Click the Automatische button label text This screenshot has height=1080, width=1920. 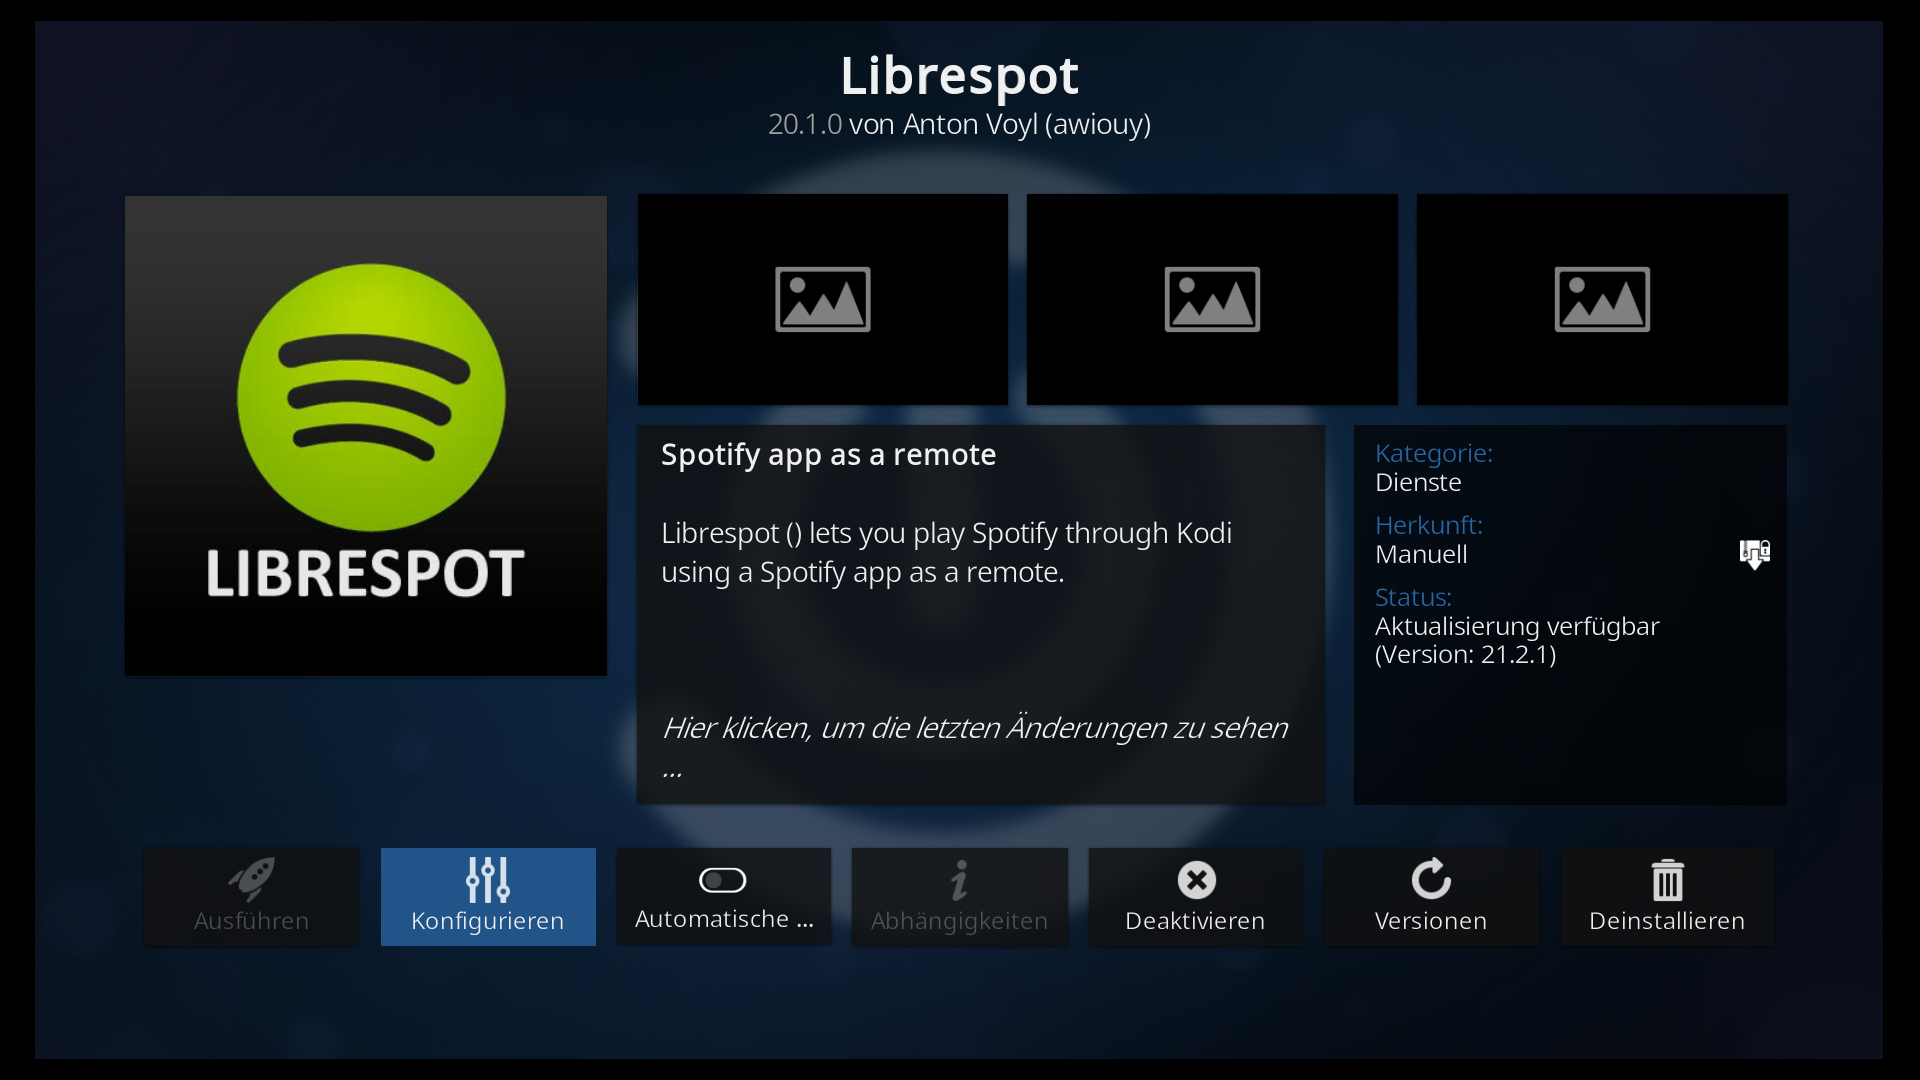click(x=725, y=919)
